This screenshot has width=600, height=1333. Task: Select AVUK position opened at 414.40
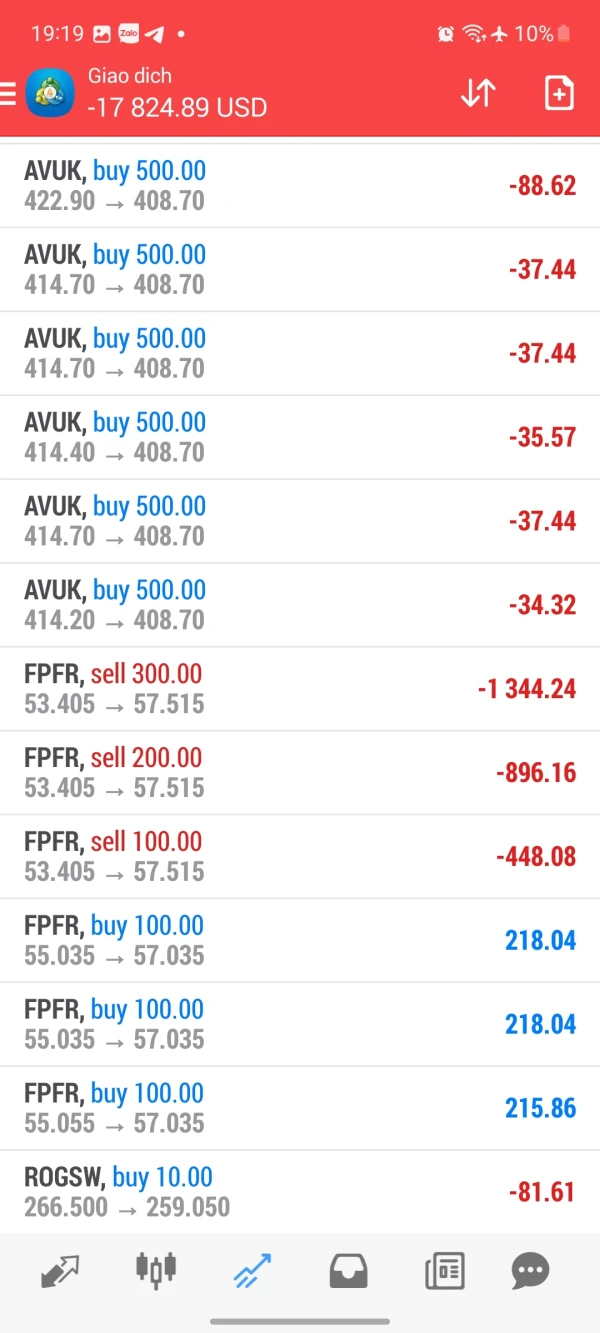(300, 437)
